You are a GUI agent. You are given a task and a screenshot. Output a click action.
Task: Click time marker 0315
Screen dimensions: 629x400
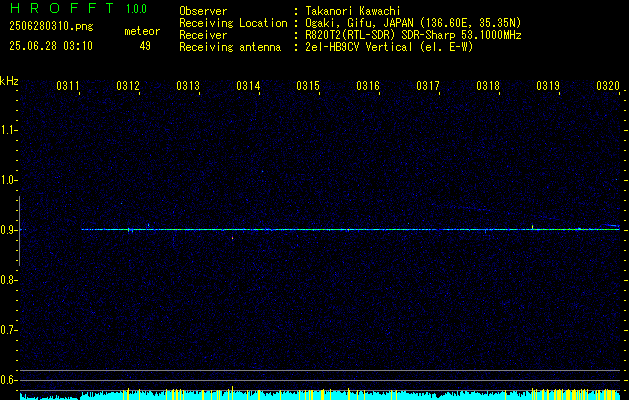308,85
